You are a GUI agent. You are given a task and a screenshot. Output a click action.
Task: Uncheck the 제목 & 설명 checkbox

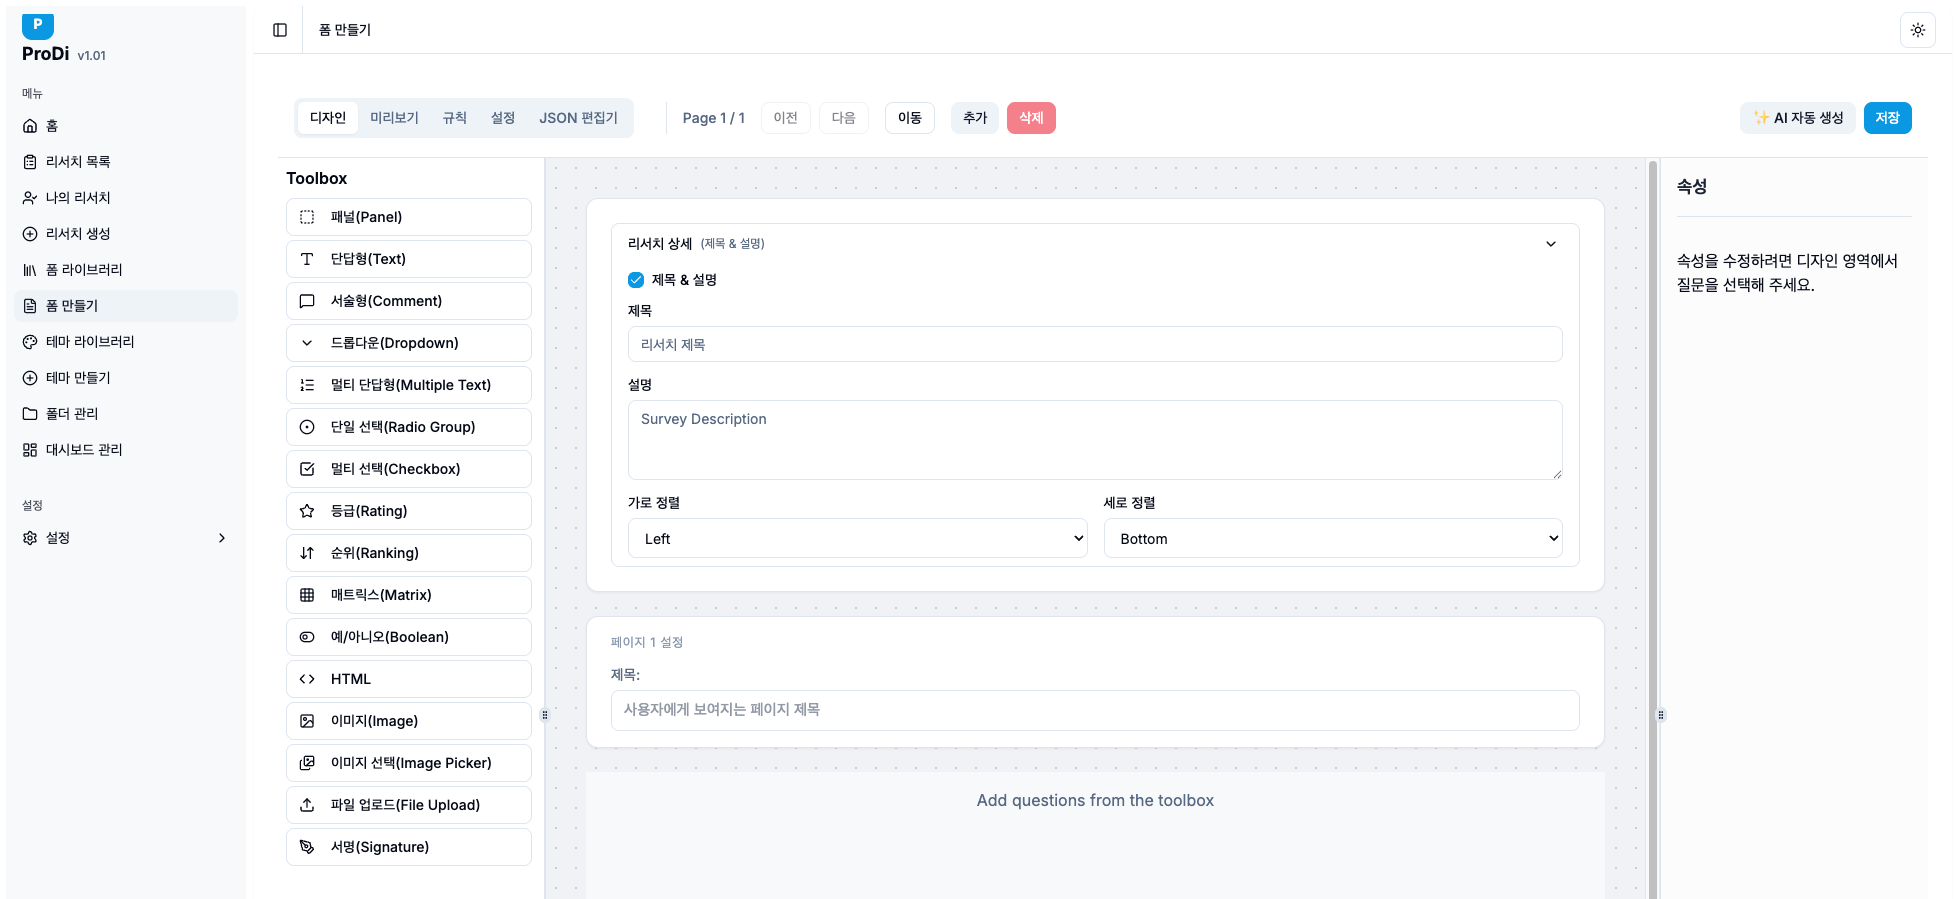tap(636, 280)
